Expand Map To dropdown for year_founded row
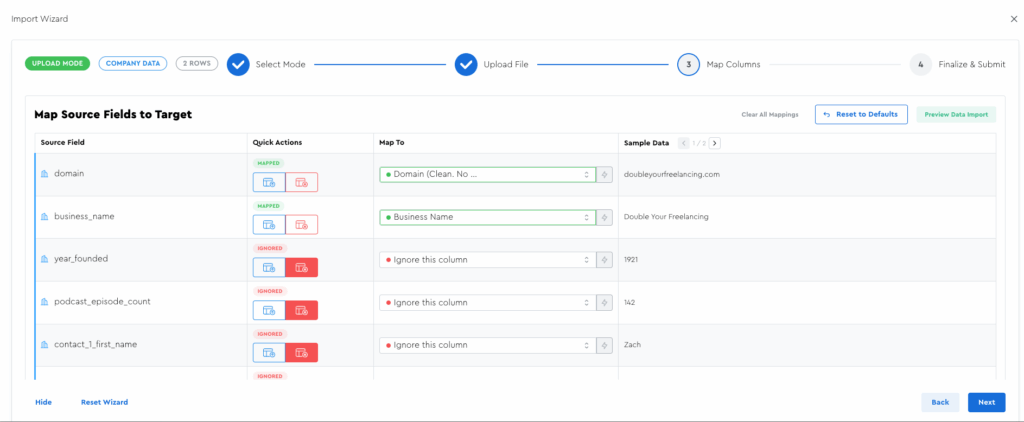This screenshot has width=1024, height=422. tap(487, 260)
